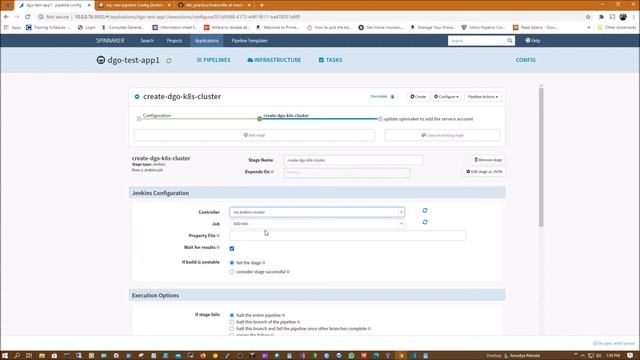Select 'halt the entire pipeline' option
The image size is (640, 360).
pyautogui.click(x=232, y=315)
